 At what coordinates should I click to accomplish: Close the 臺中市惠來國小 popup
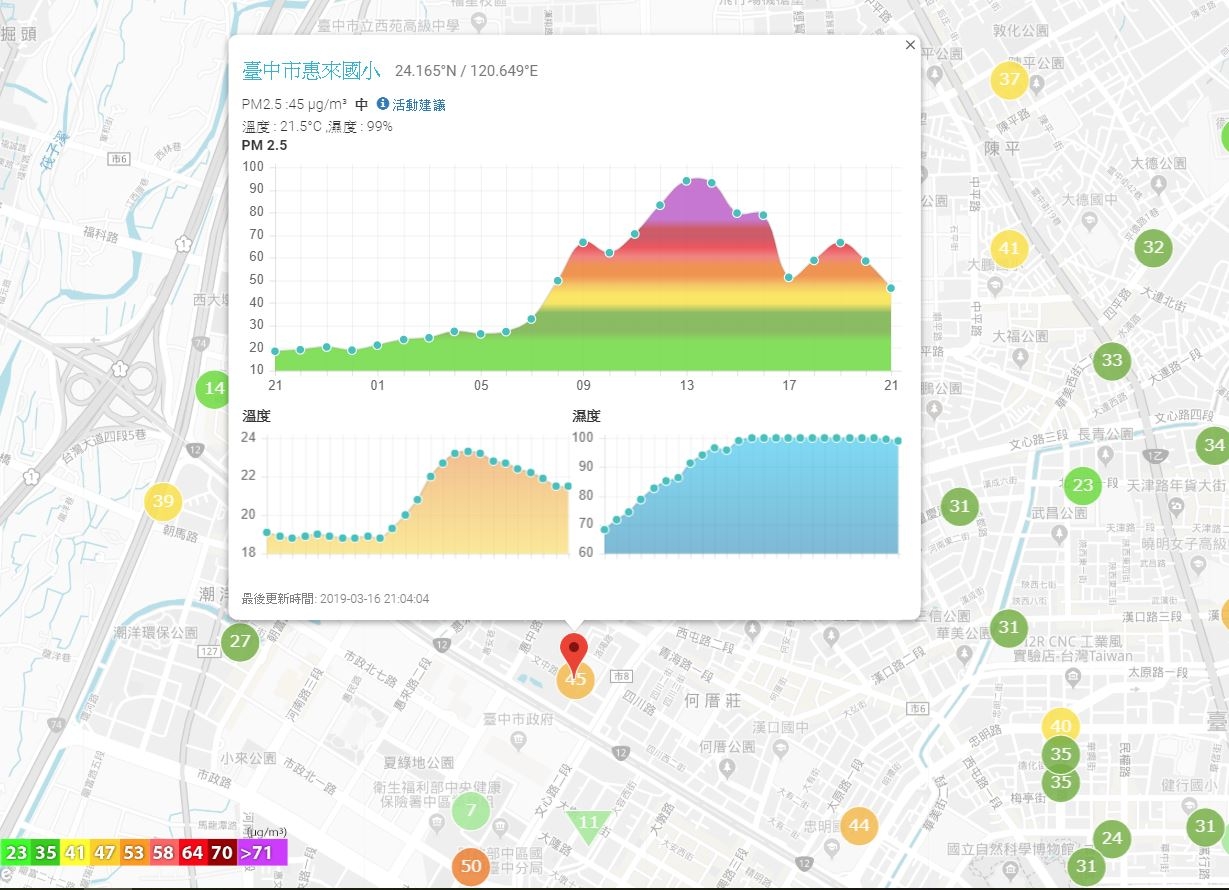909,45
